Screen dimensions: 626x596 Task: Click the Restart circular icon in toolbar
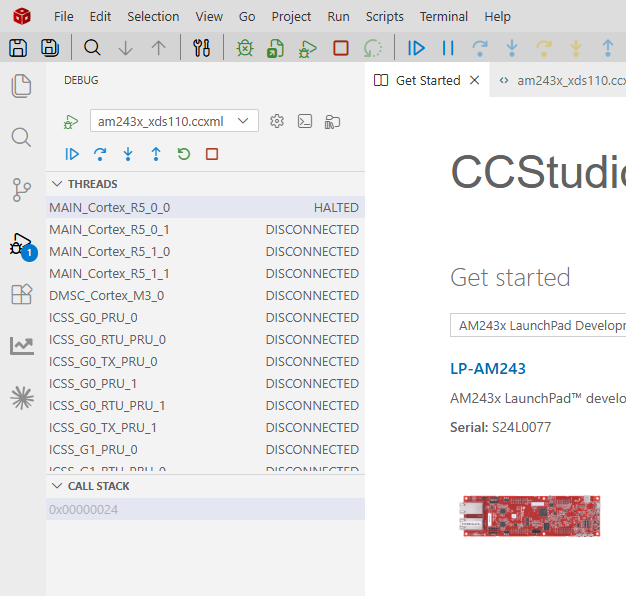click(372, 48)
